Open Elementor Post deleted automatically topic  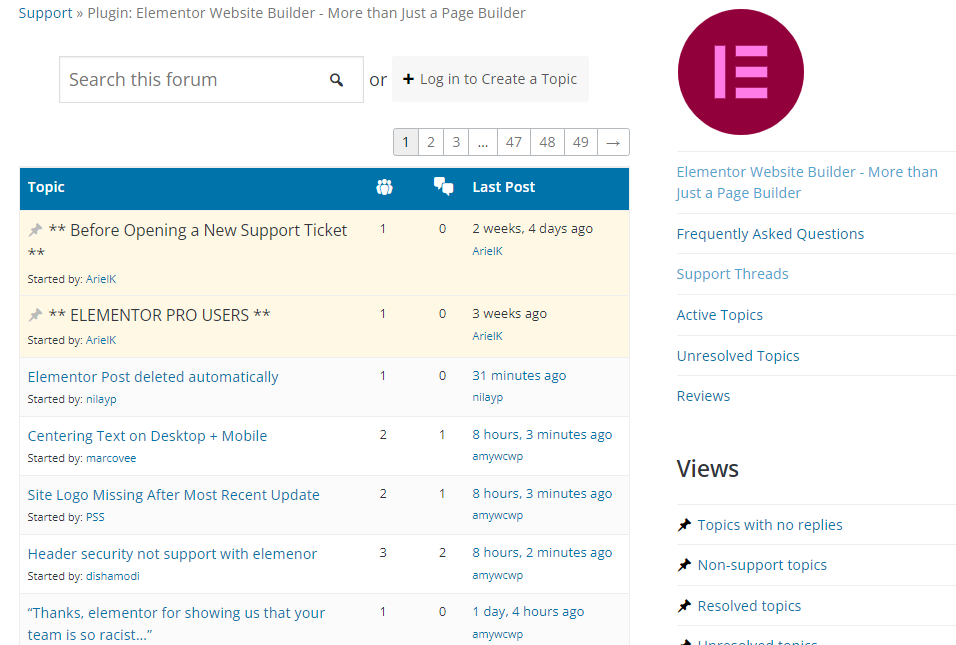[x=153, y=377]
